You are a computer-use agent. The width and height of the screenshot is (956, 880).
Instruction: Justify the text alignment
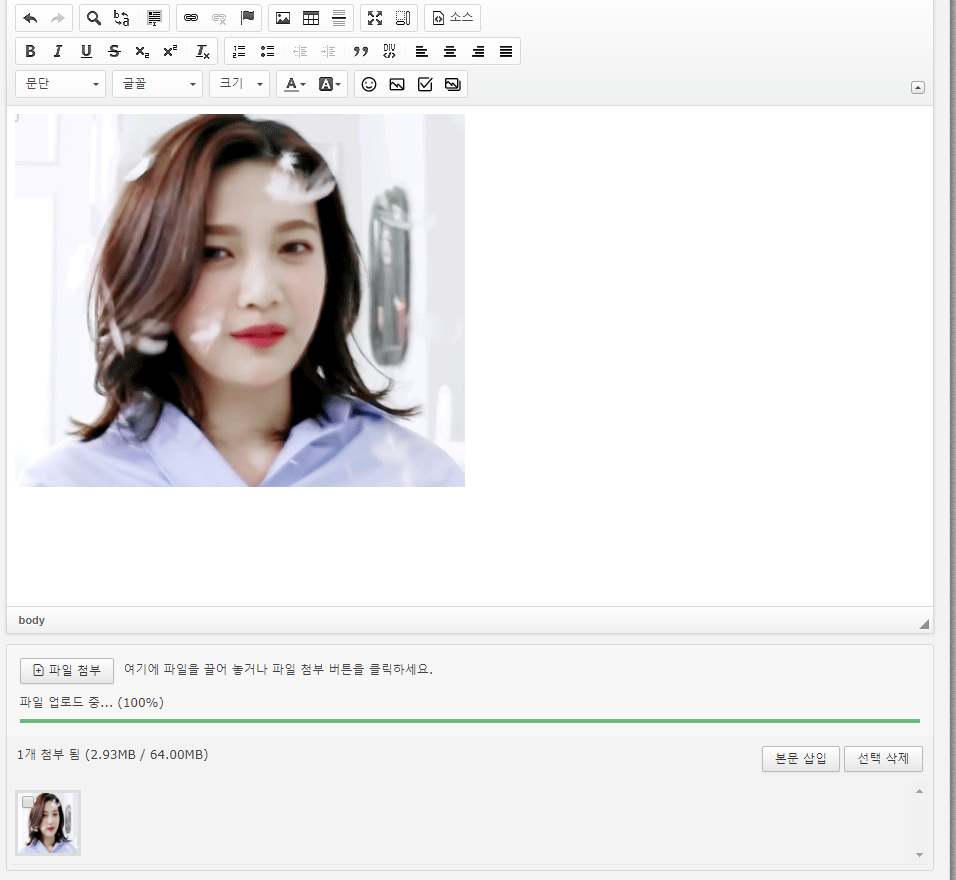[505, 51]
